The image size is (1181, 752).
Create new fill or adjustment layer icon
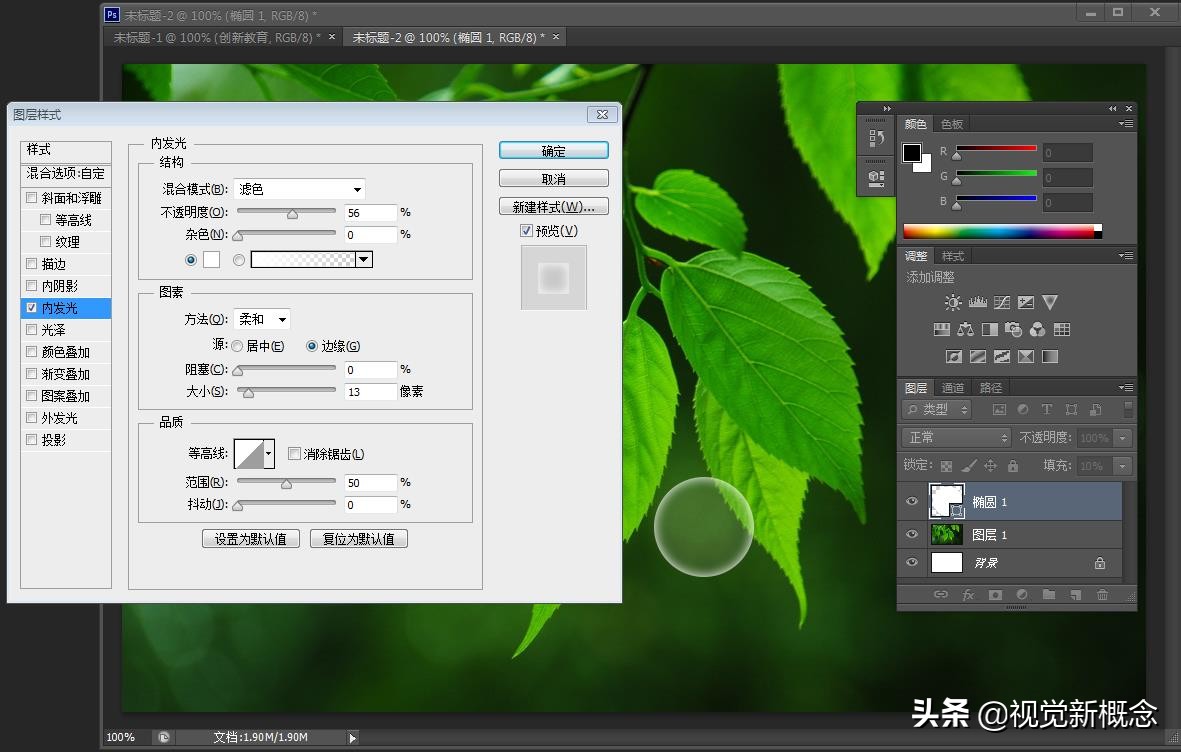pyautogui.click(x=1022, y=595)
